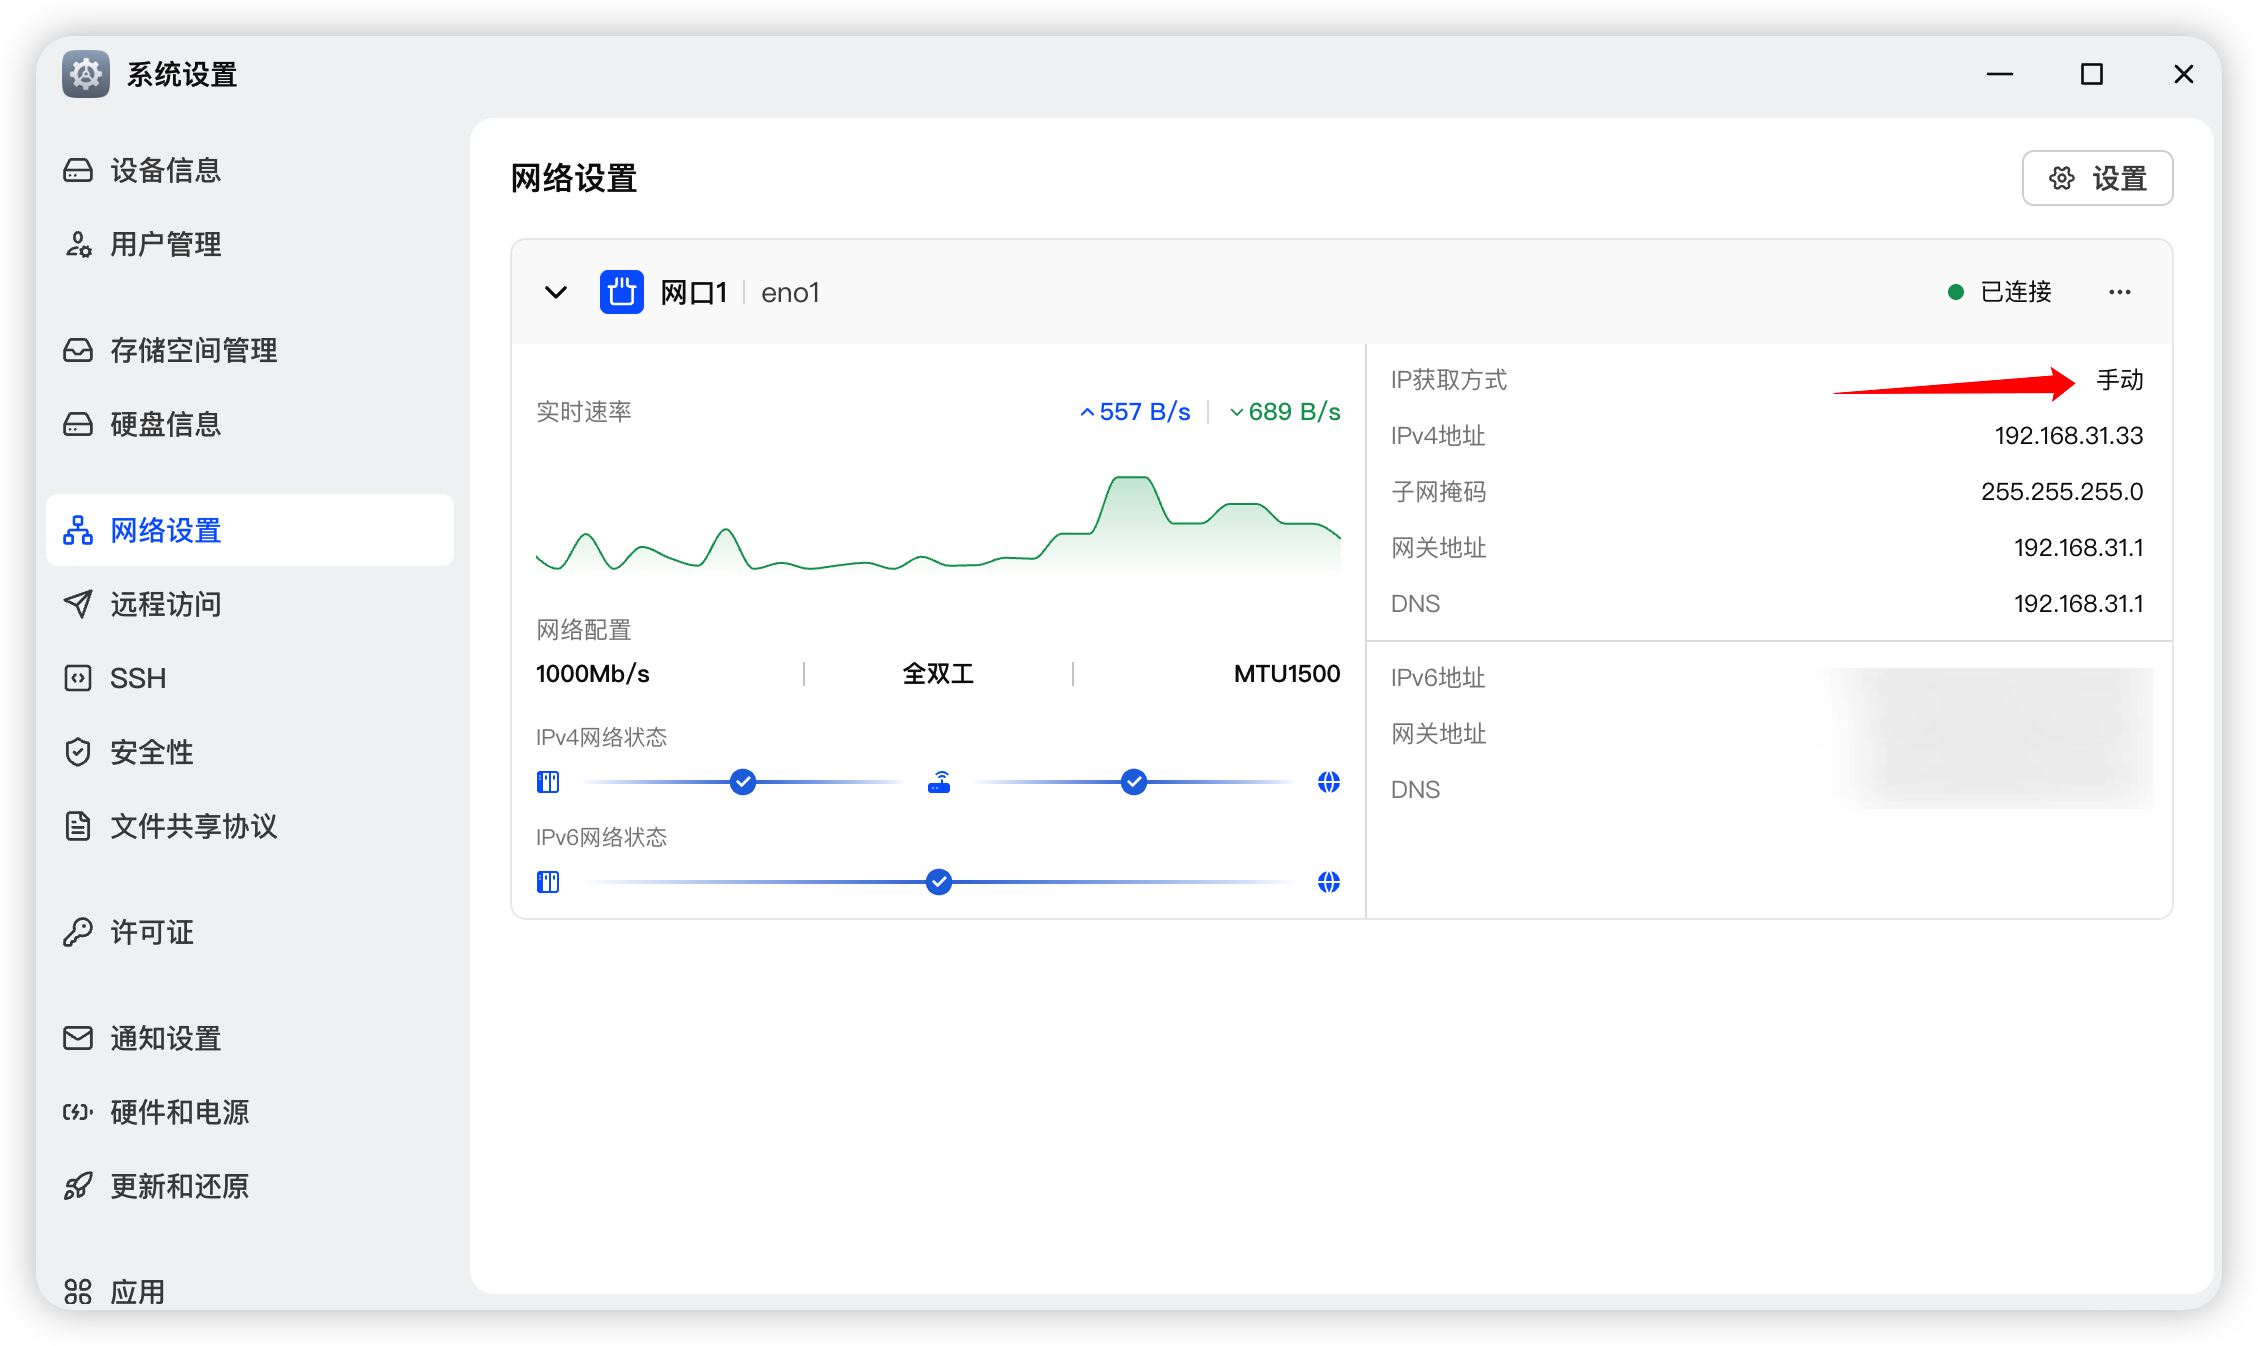Collapse the 网口1 eno1 panel chevron

[x=556, y=292]
